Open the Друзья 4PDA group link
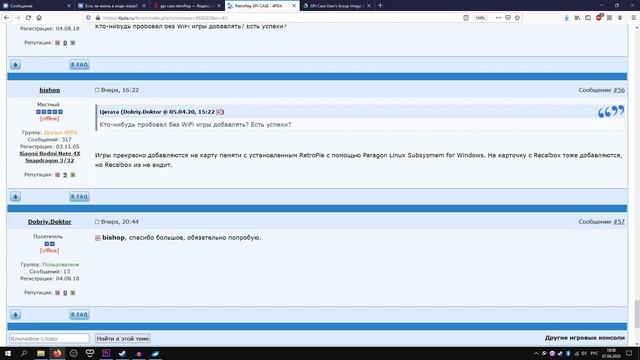 coord(60,133)
